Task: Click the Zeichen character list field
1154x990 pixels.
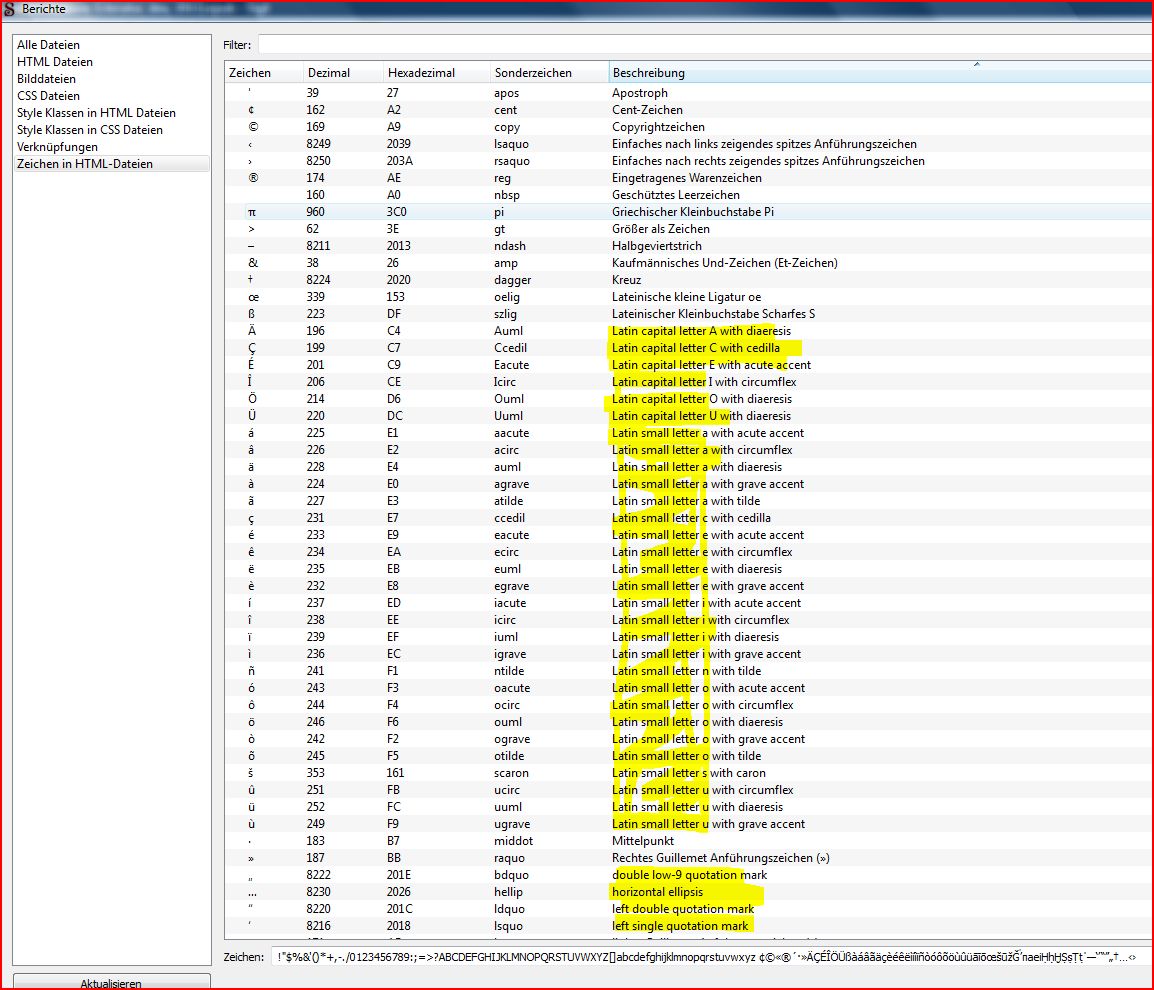Action: pos(710,957)
